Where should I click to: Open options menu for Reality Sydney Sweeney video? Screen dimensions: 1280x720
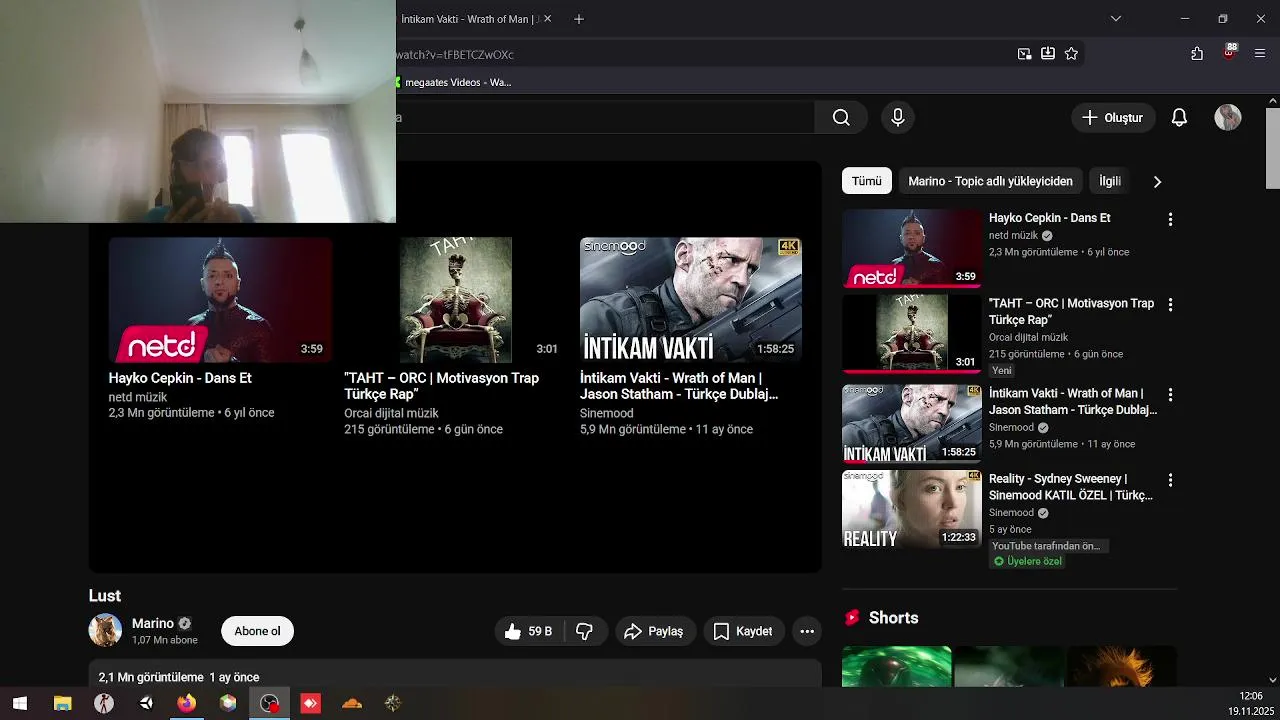click(x=1170, y=480)
